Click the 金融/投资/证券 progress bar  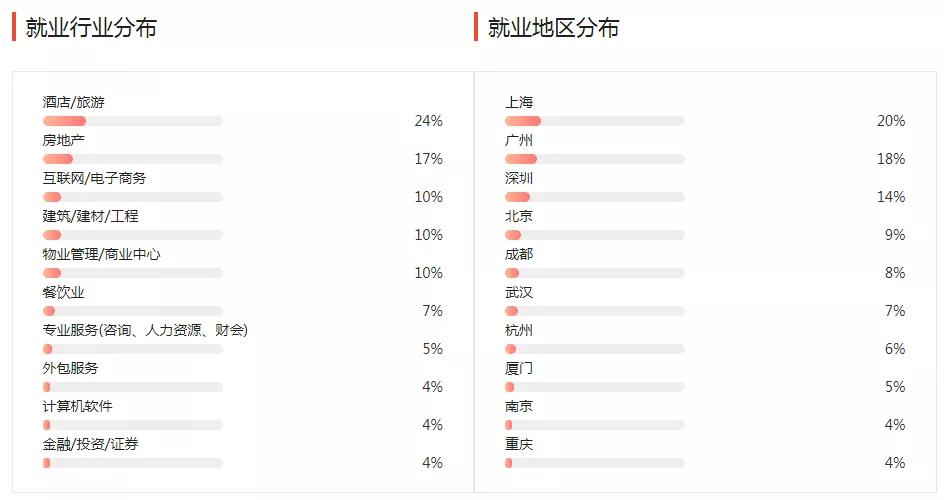coord(132,463)
